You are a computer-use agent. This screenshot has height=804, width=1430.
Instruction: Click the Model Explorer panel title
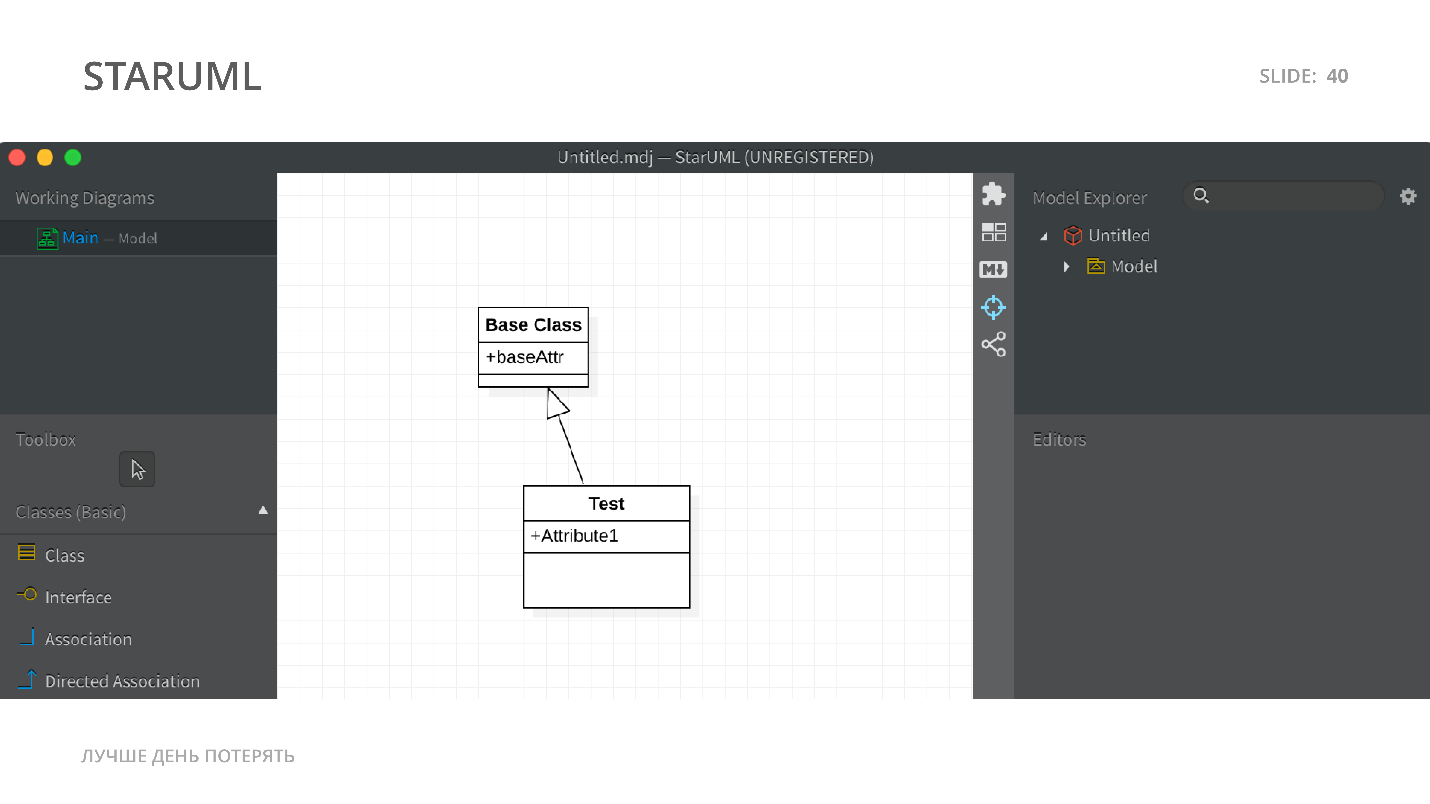tap(1090, 198)
